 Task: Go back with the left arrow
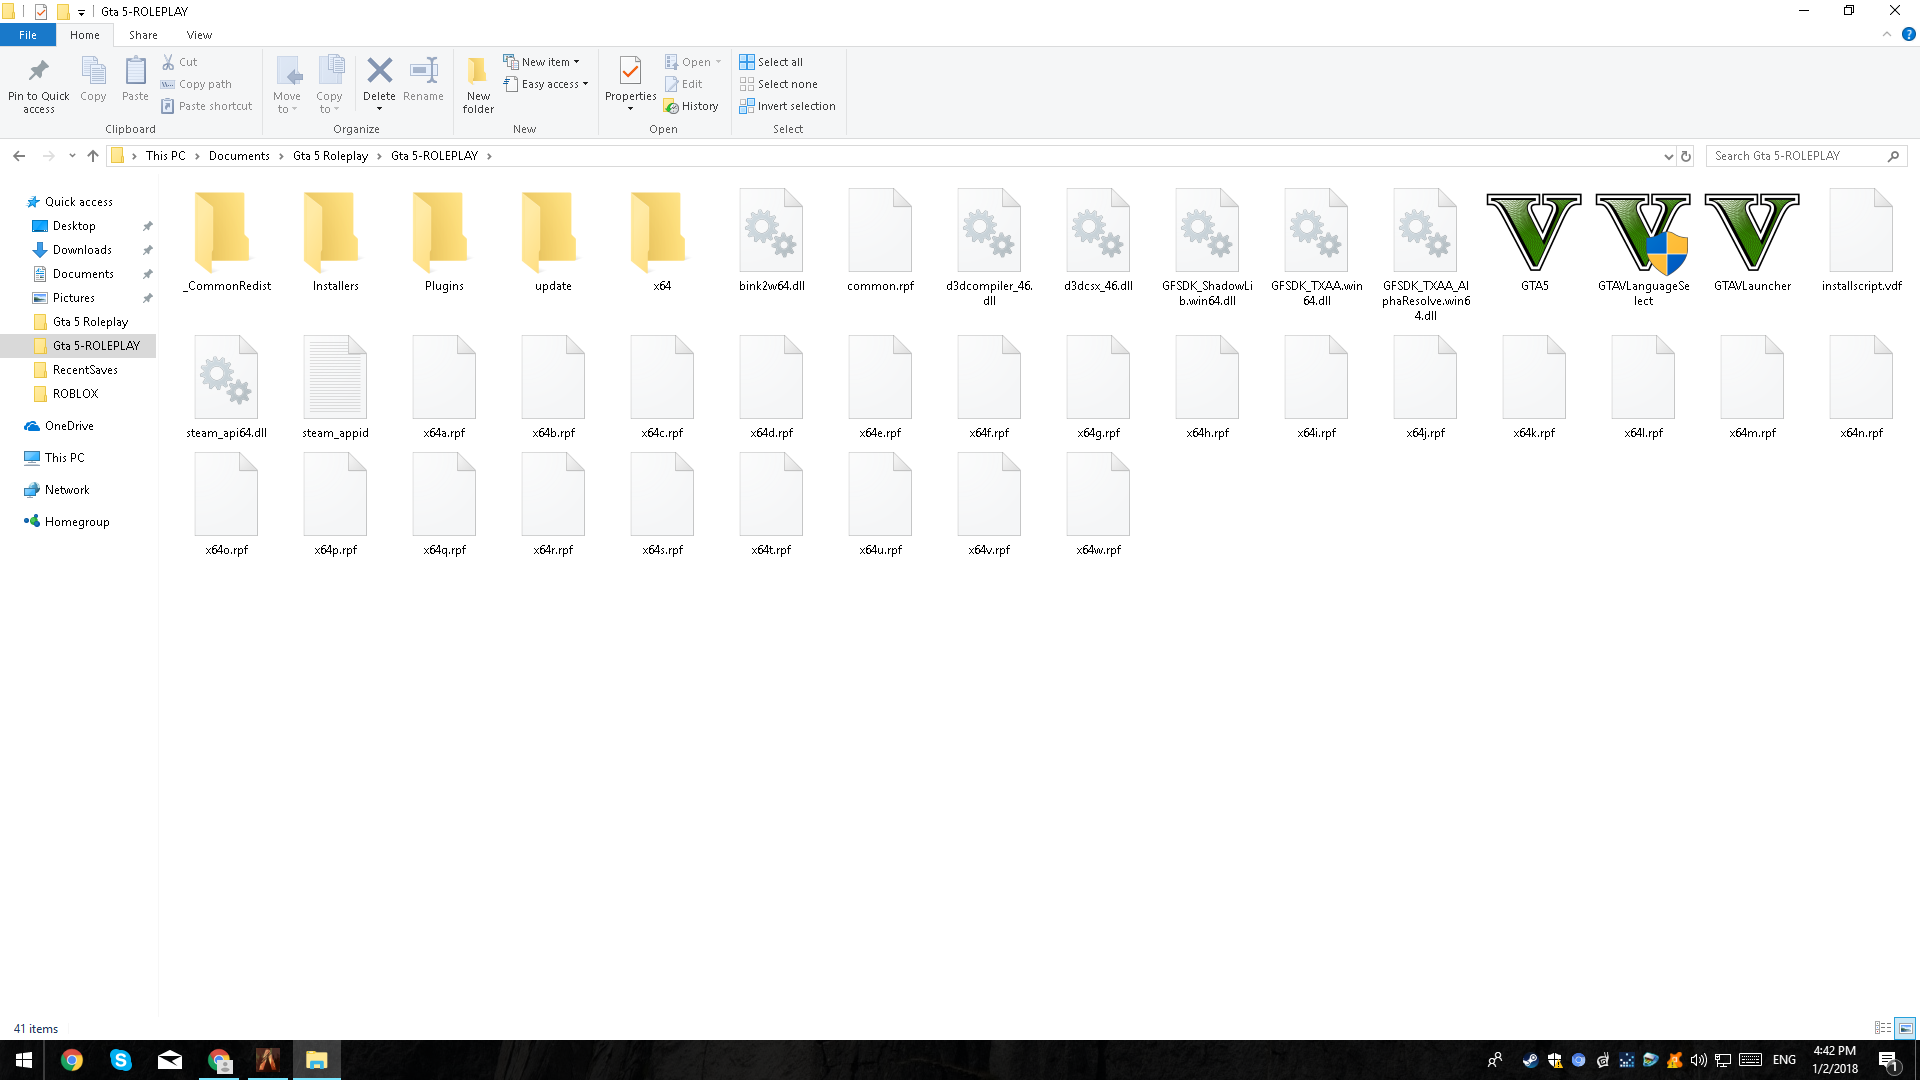click(x=19, y=156)
